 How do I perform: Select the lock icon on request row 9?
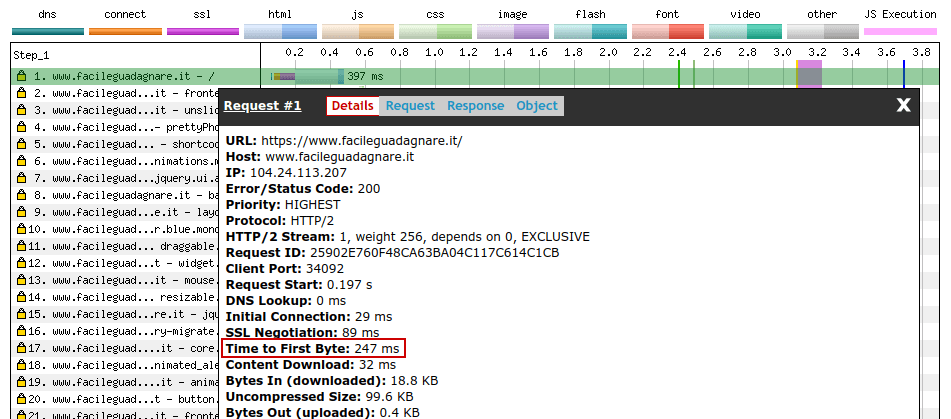pos(22,212)
